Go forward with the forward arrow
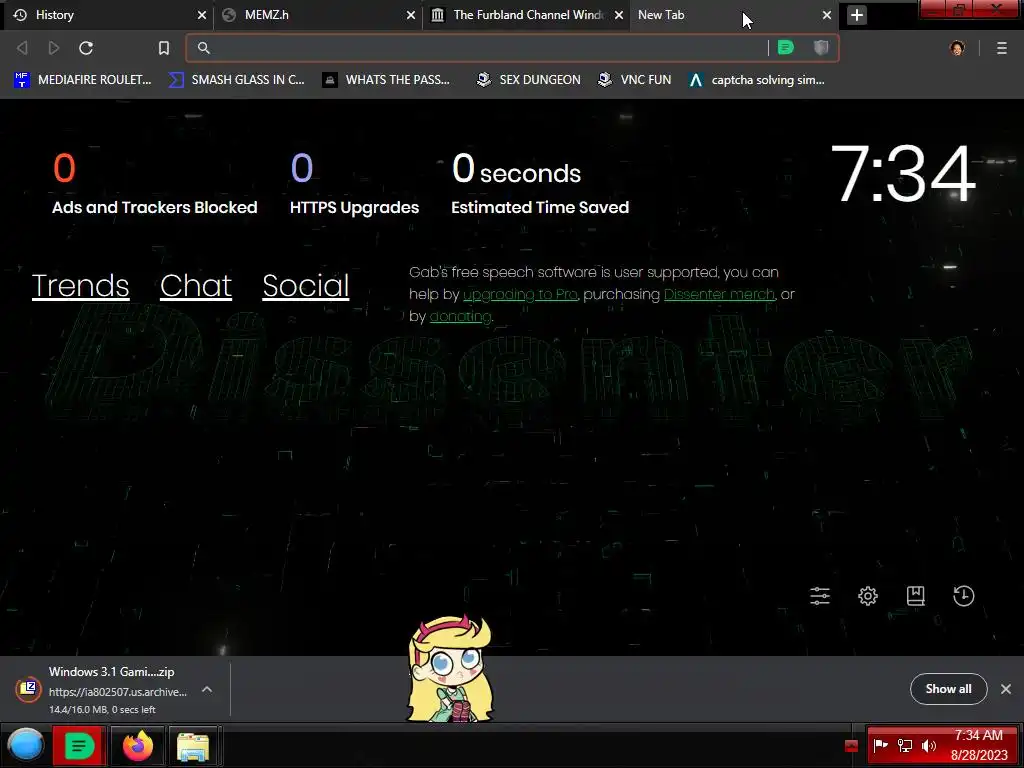The height and width of the screenshot is (768, 1024). 54,48
